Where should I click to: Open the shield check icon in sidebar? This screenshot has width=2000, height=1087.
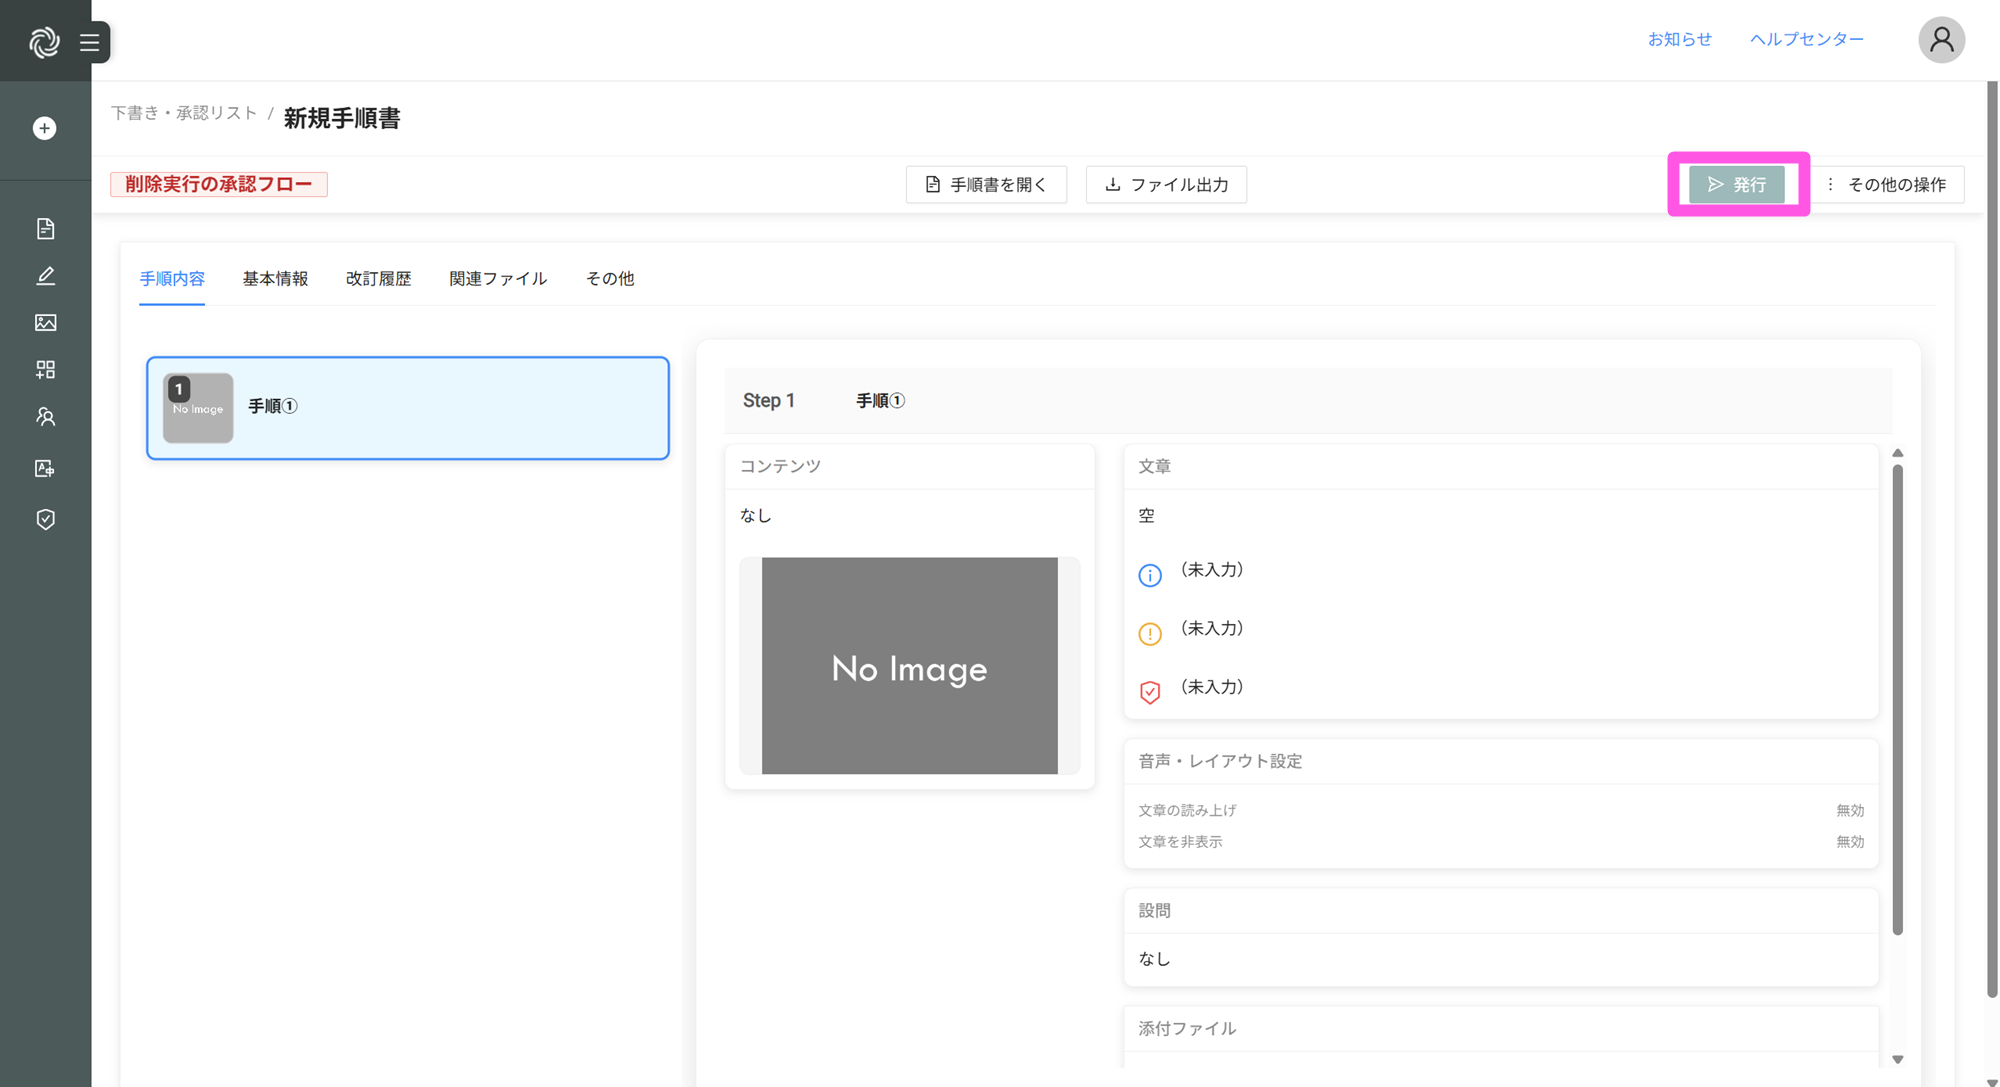45,519
